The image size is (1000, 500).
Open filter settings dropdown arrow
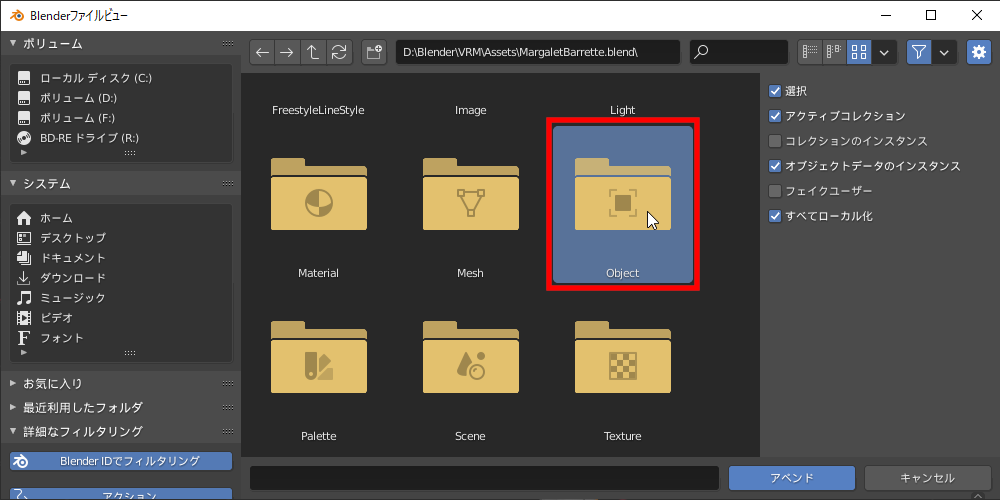coord(945,52)
